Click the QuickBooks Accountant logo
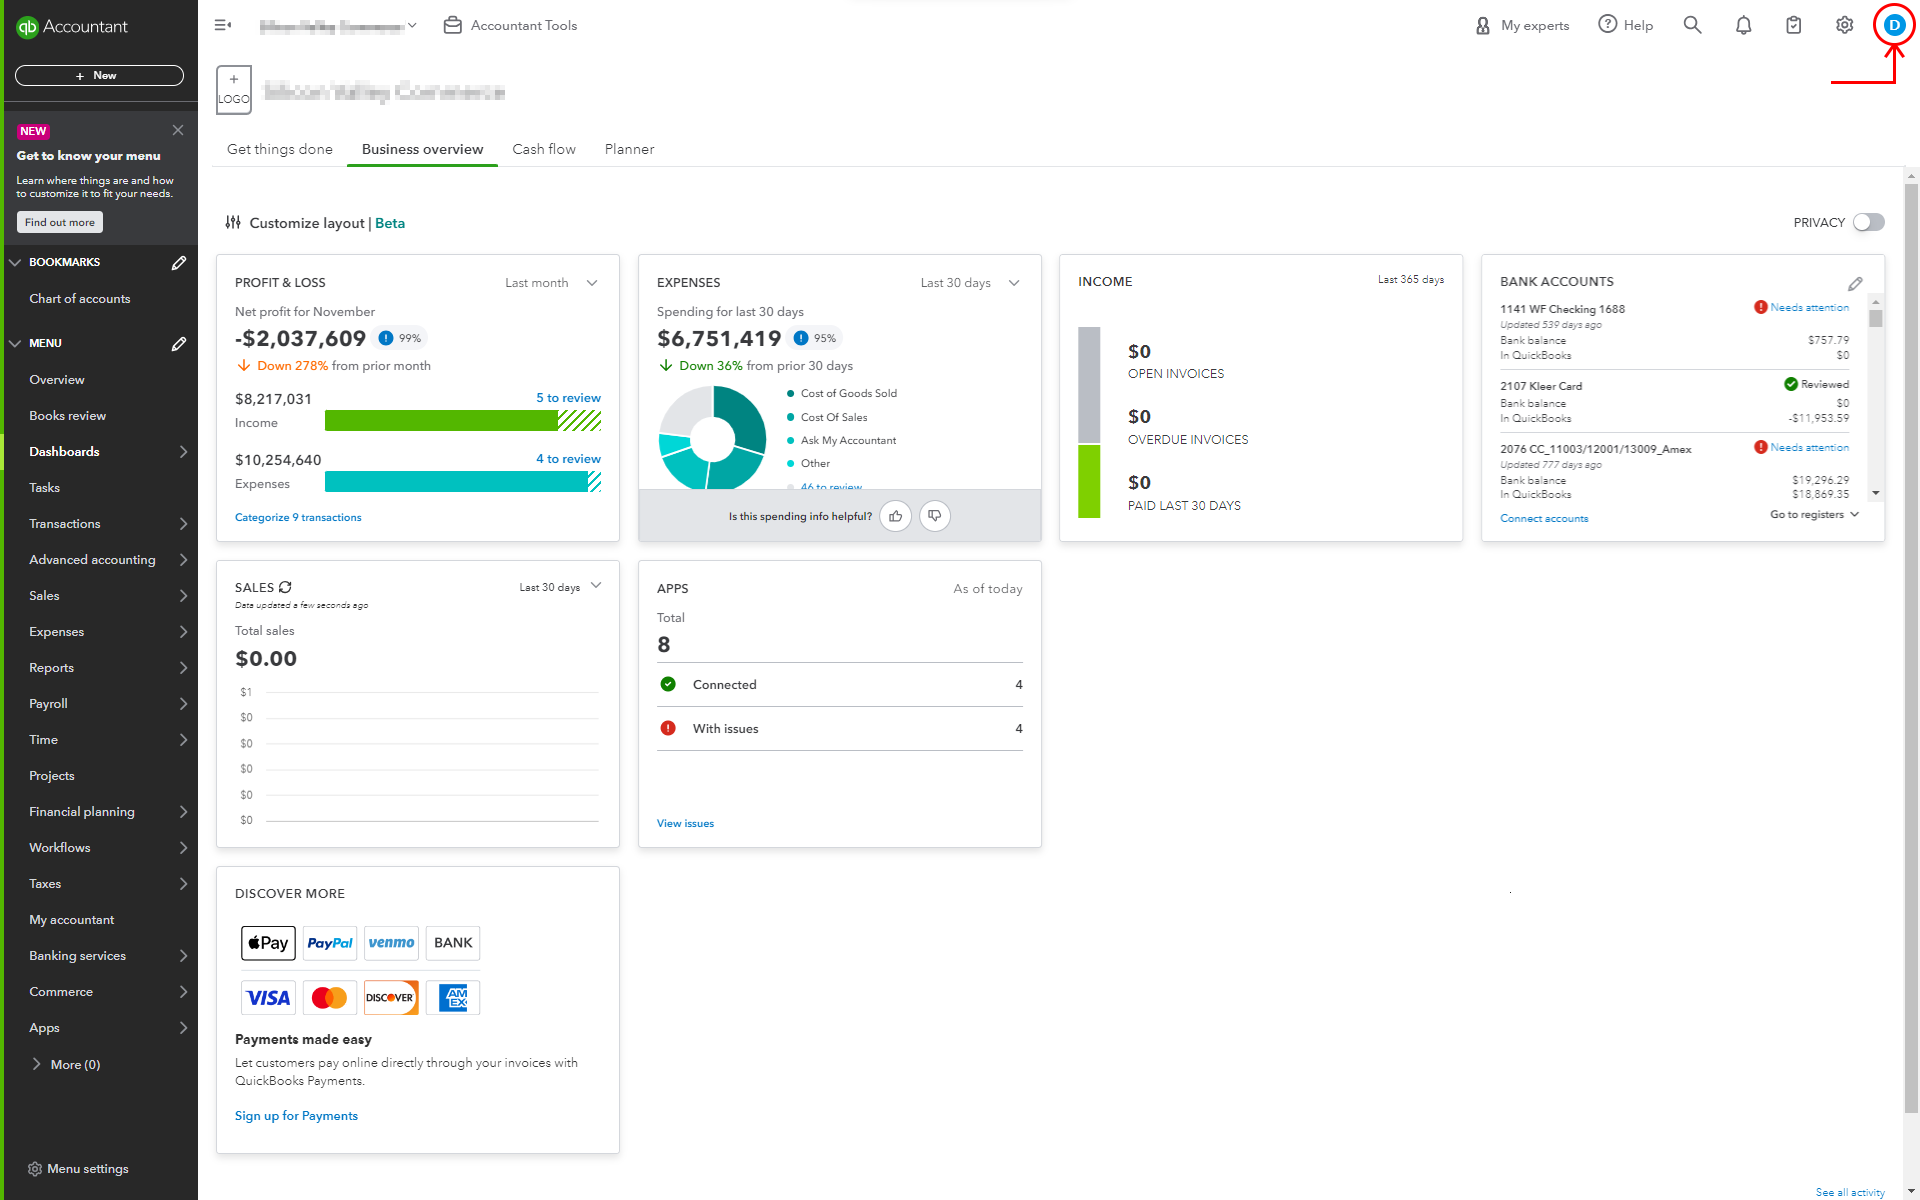Viewport: 1920px width, 1200px height. [73, 27]
